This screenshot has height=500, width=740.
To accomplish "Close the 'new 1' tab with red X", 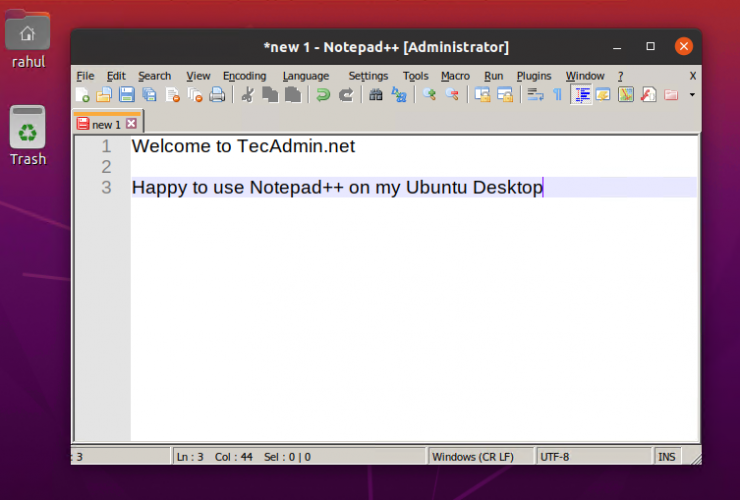I will click(x=131, y=124).
